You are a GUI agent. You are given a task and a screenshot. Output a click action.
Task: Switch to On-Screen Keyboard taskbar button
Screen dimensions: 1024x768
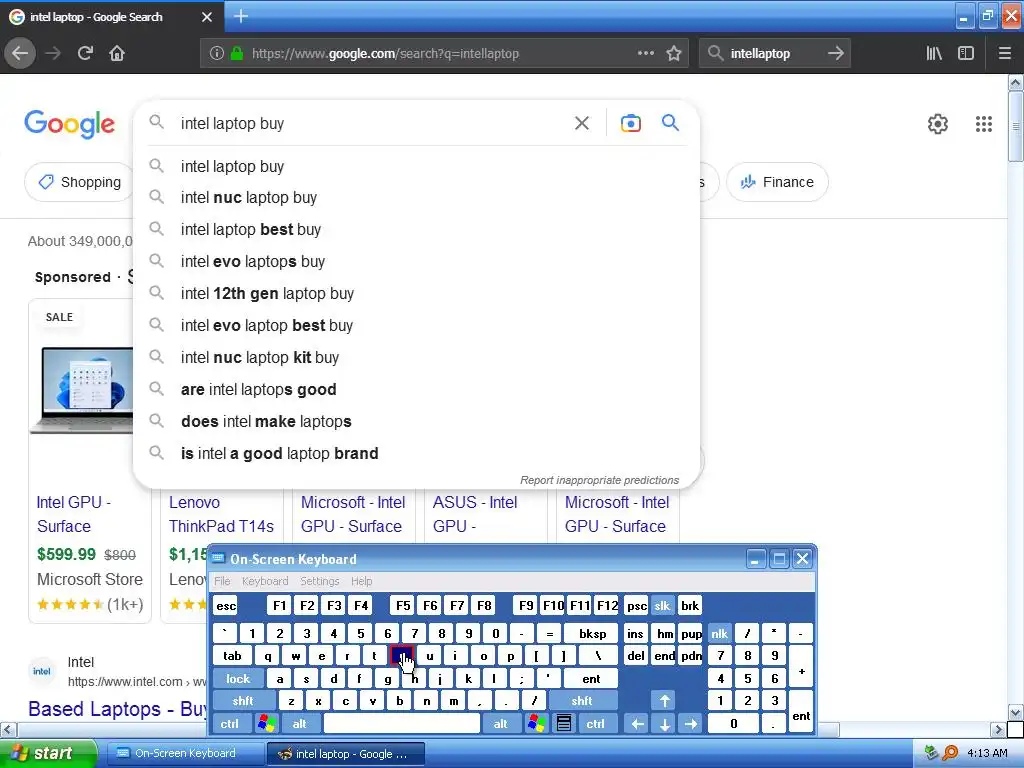185,754
